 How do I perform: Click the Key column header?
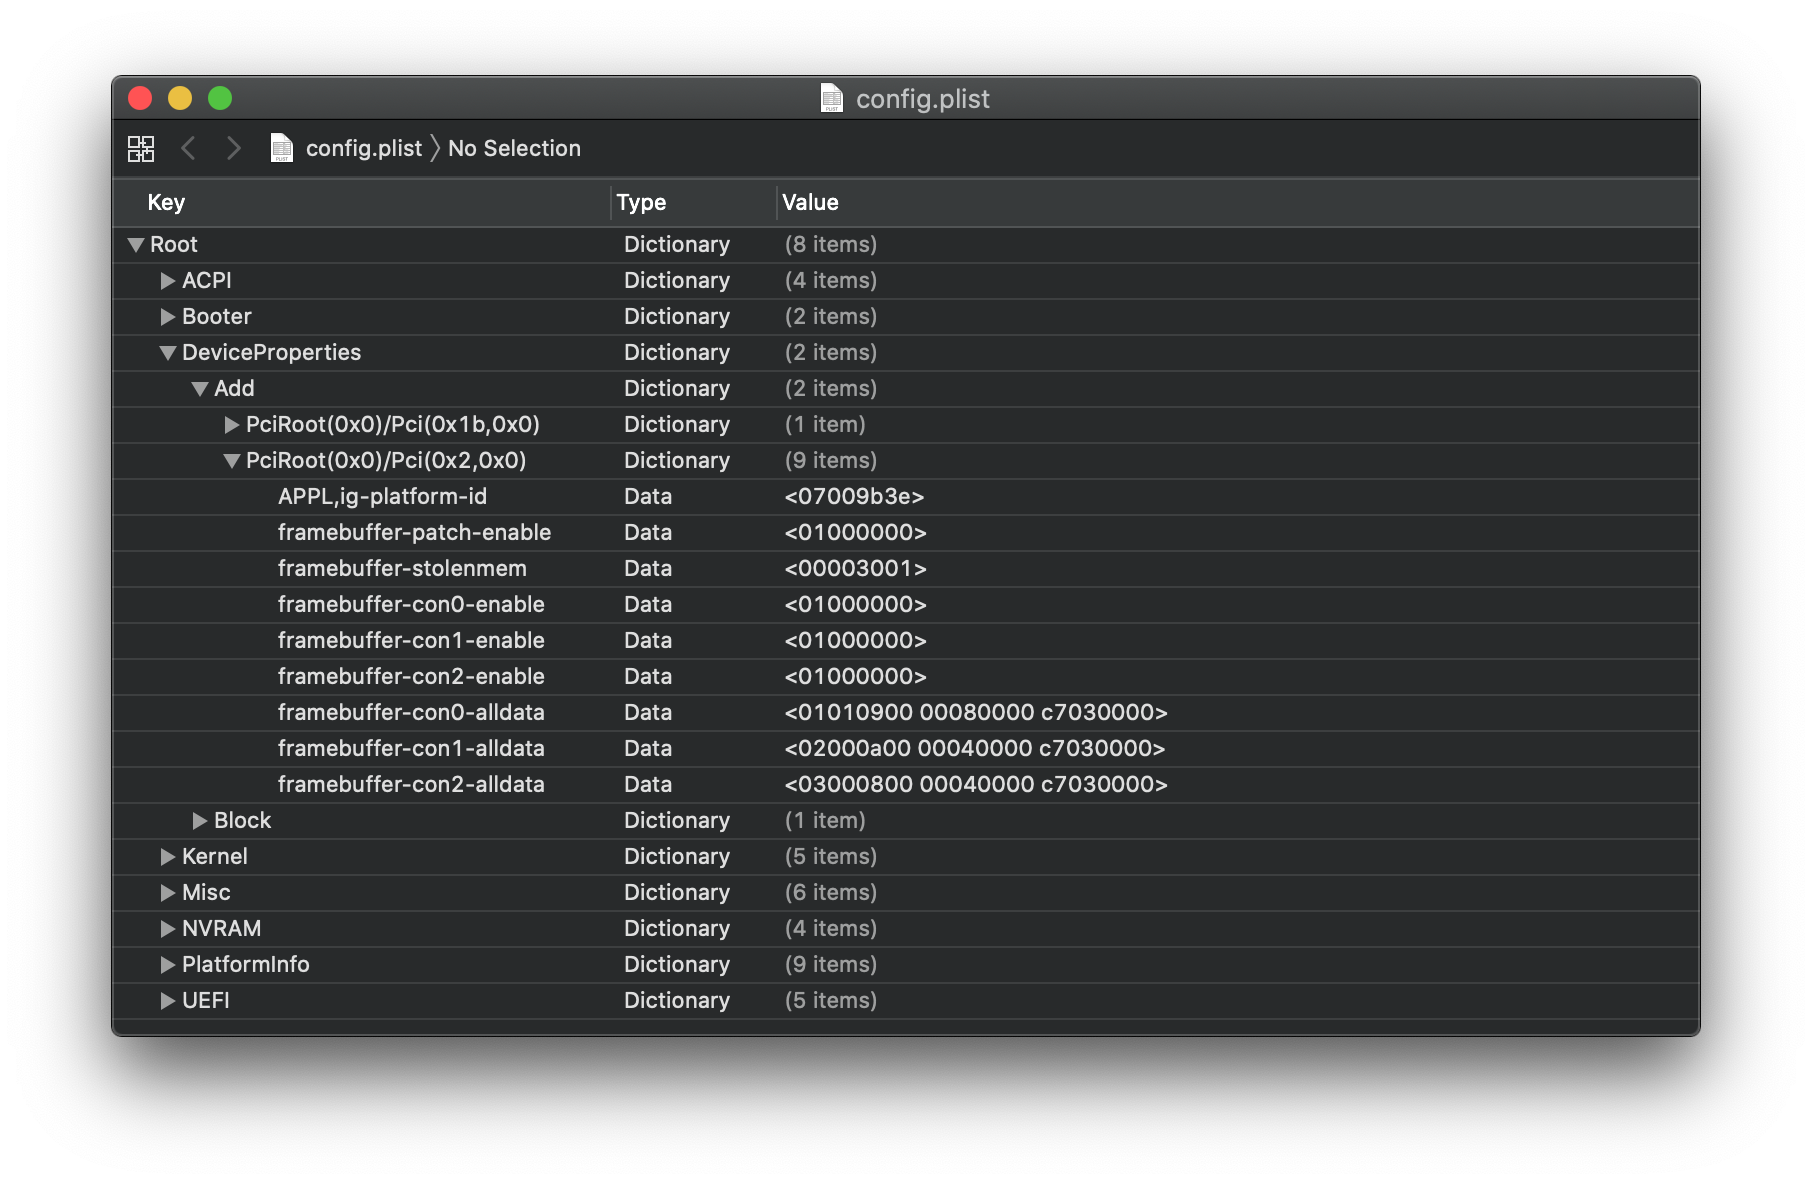pos(166,202)
